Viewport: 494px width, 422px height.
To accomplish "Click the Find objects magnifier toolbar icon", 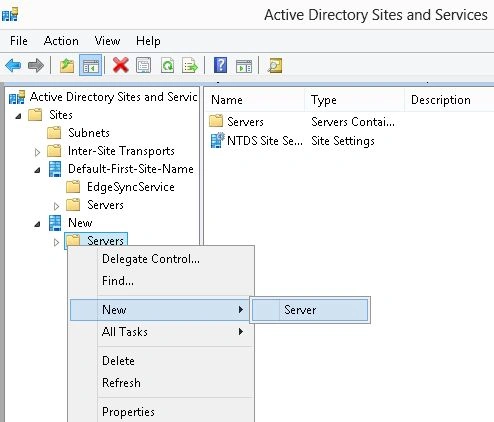I will point(275,65).
